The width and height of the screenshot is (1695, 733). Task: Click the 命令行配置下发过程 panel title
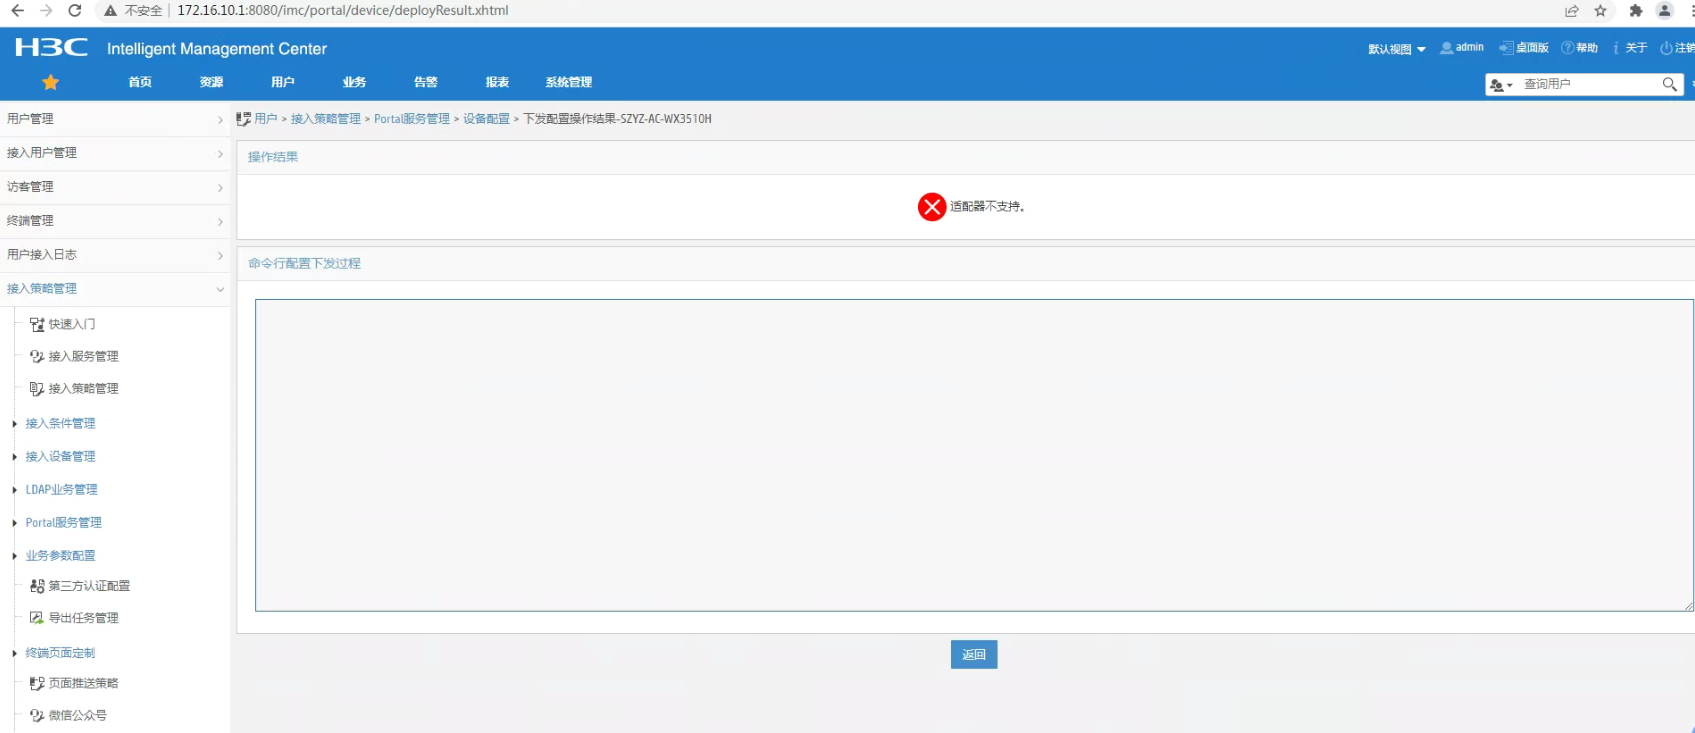click(305, 263)
